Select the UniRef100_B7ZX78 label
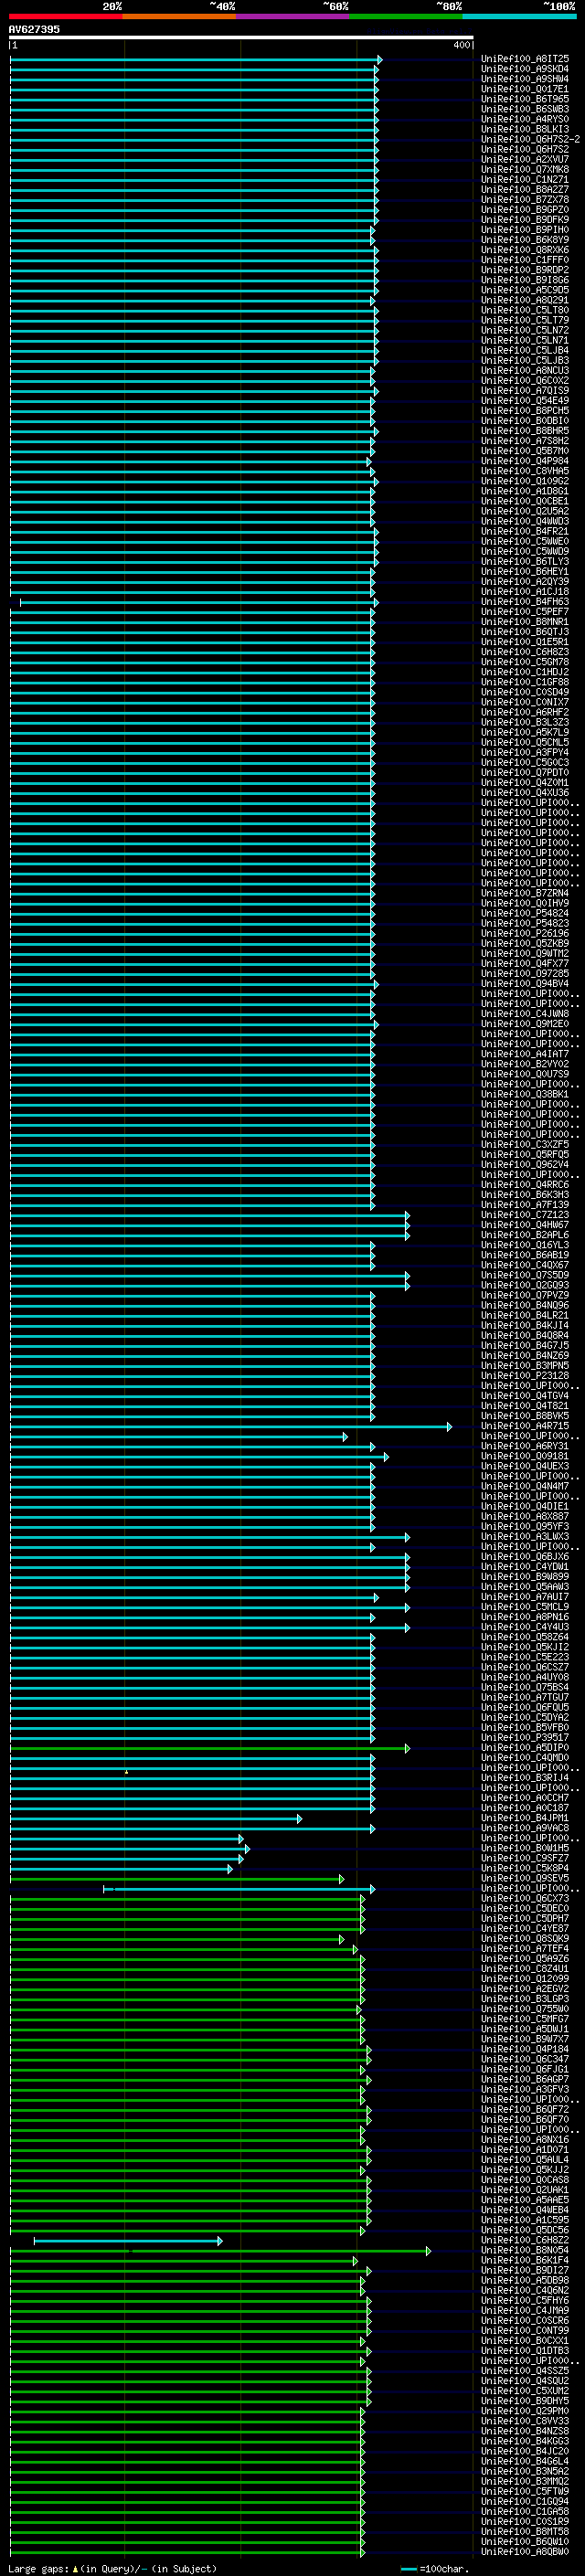 click(x=524, y=200)
